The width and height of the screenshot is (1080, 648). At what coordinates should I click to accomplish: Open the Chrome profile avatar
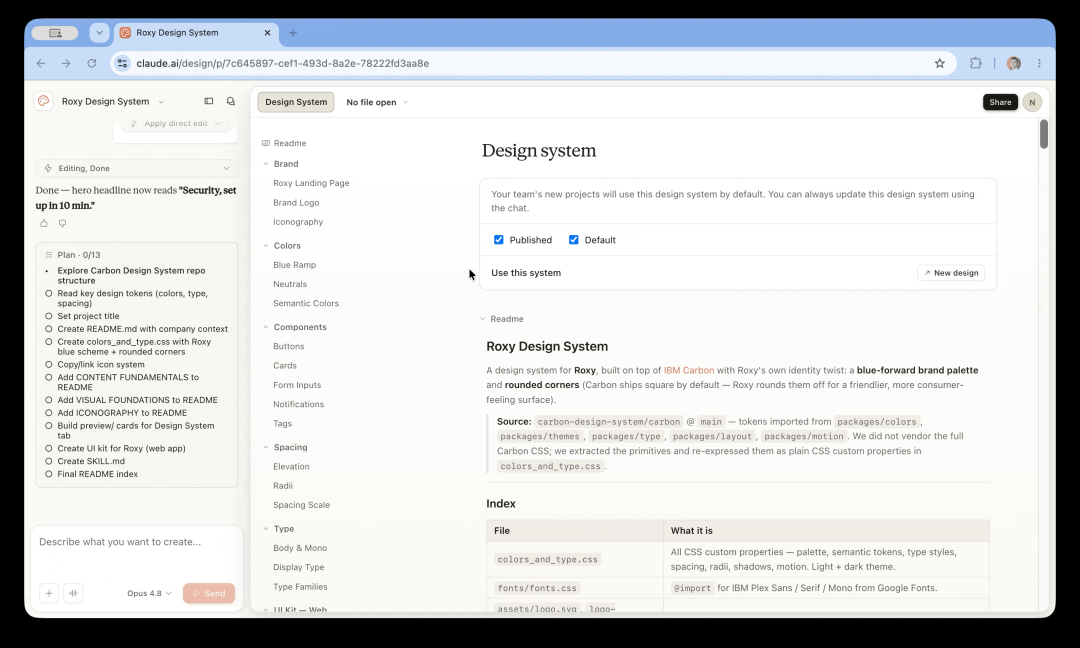click(x=1014, y=63)
